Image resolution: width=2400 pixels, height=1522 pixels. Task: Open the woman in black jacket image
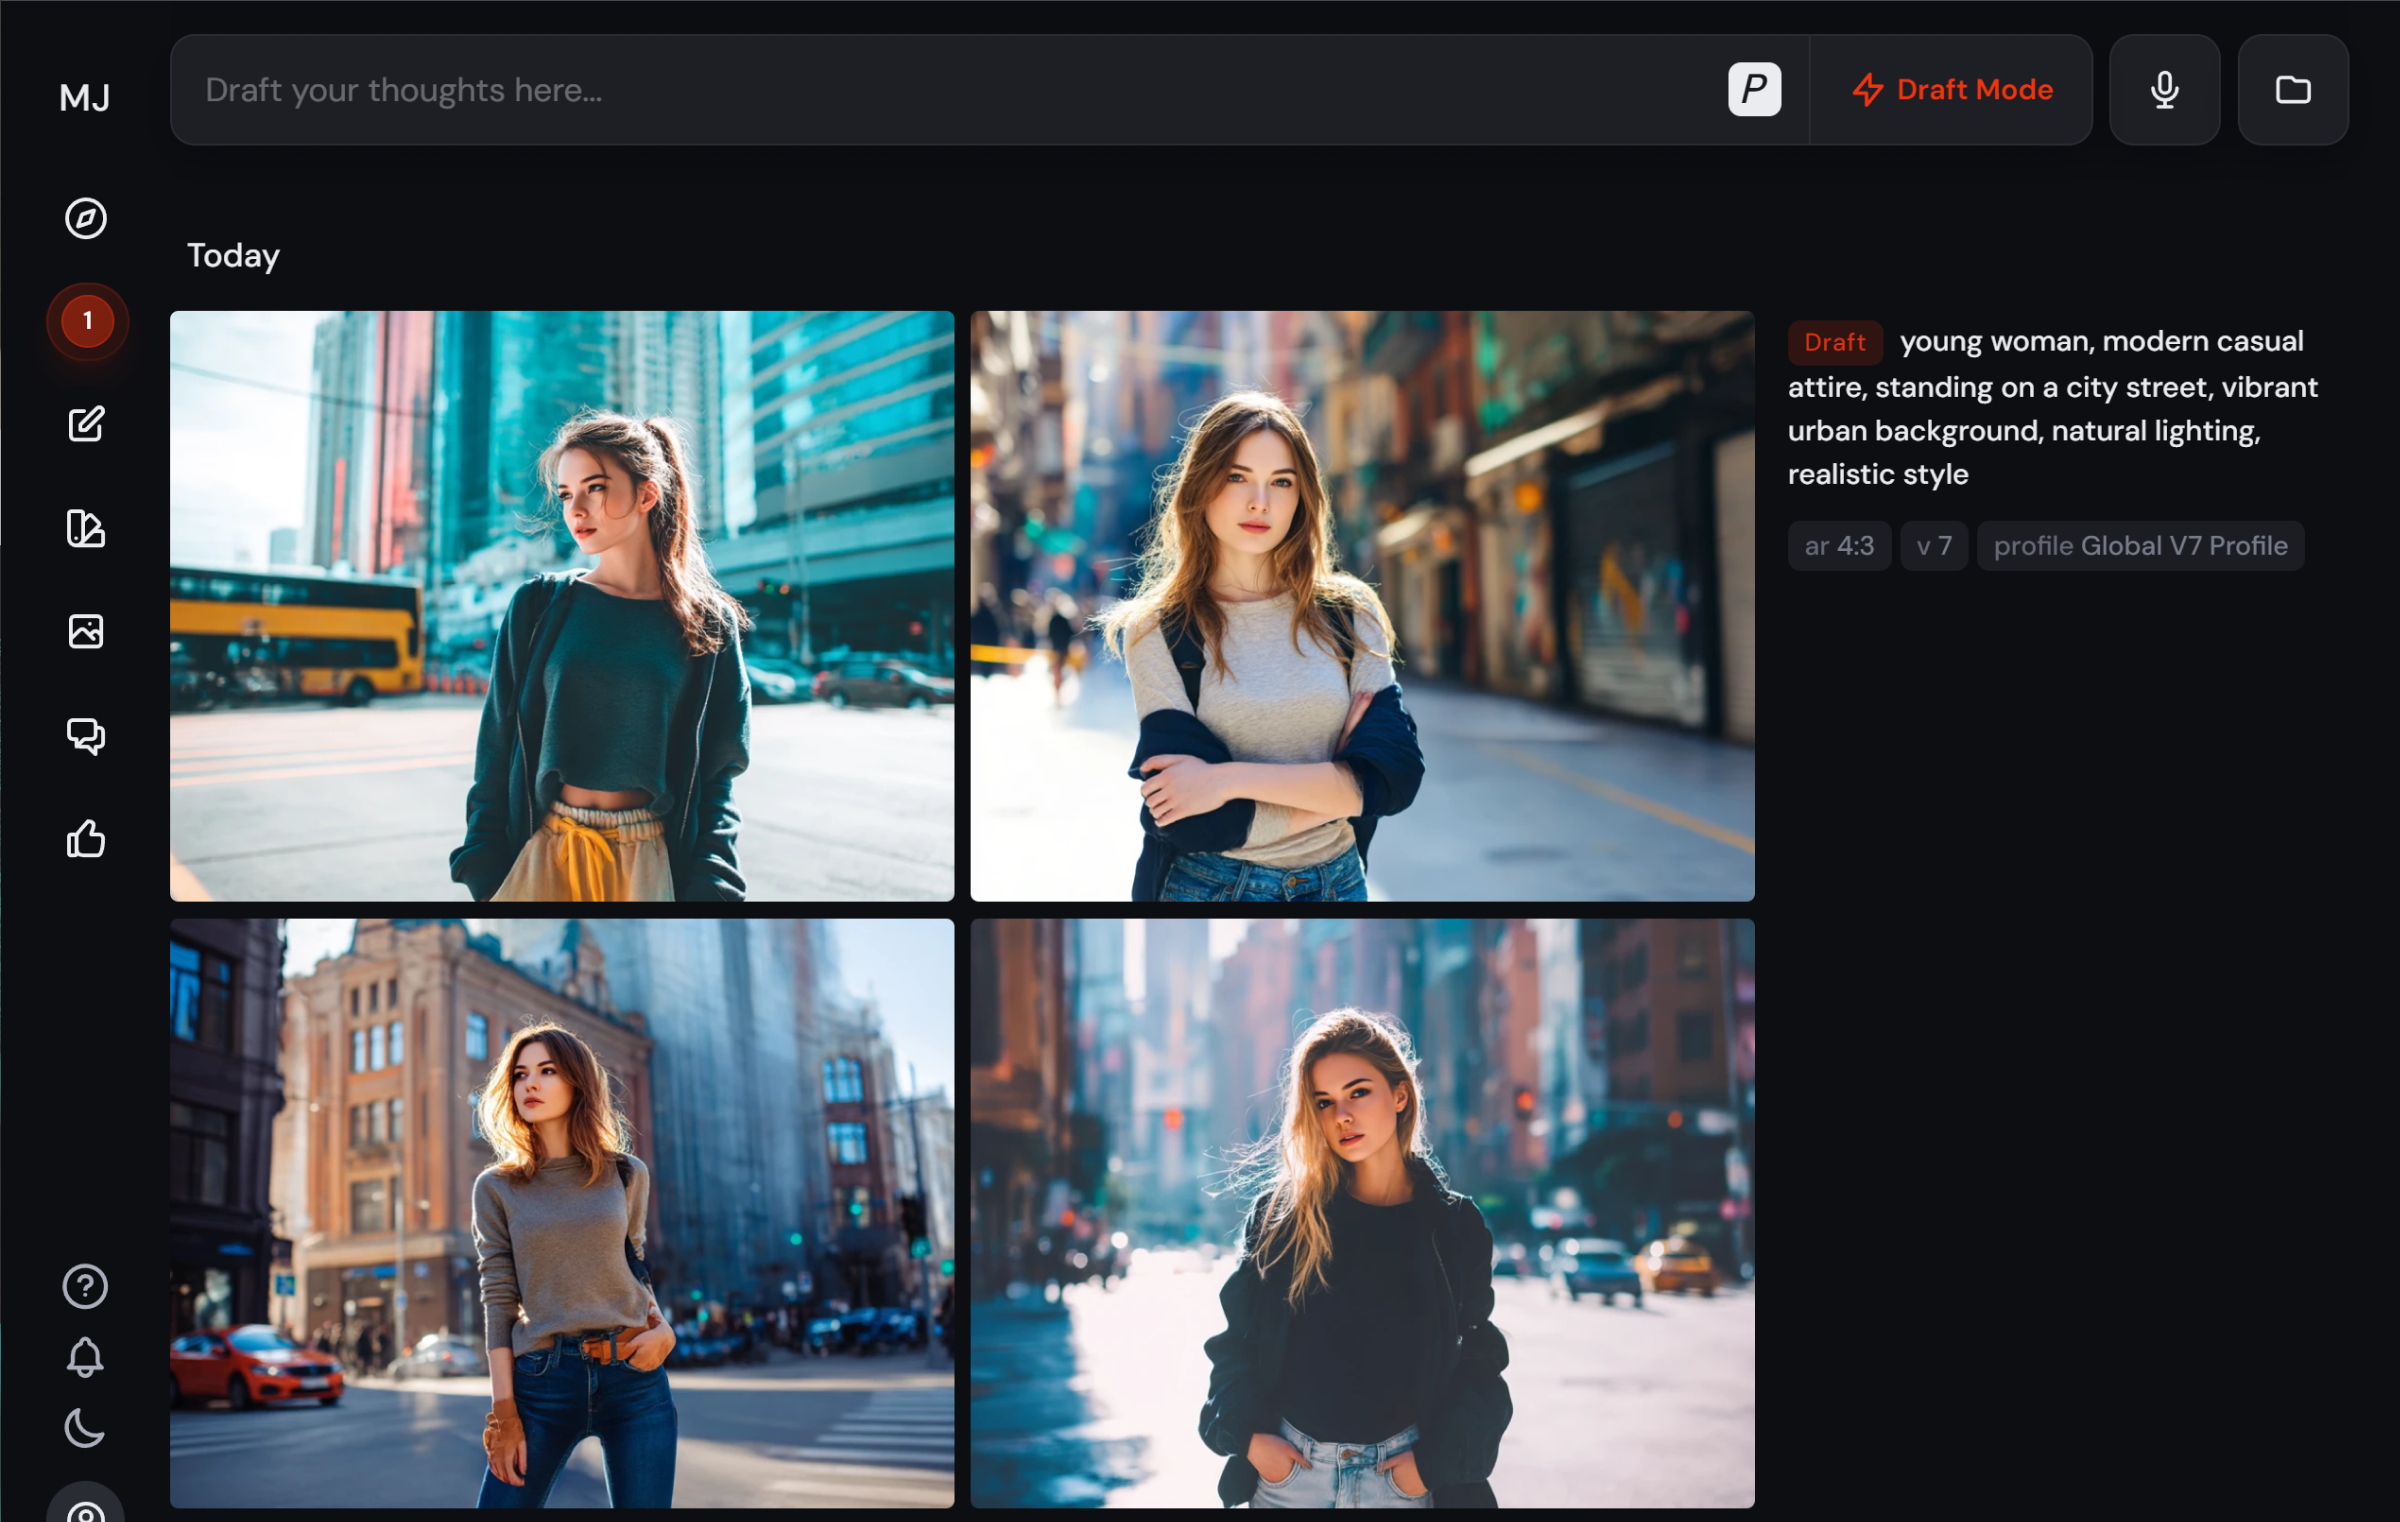click(1362, 1213)
